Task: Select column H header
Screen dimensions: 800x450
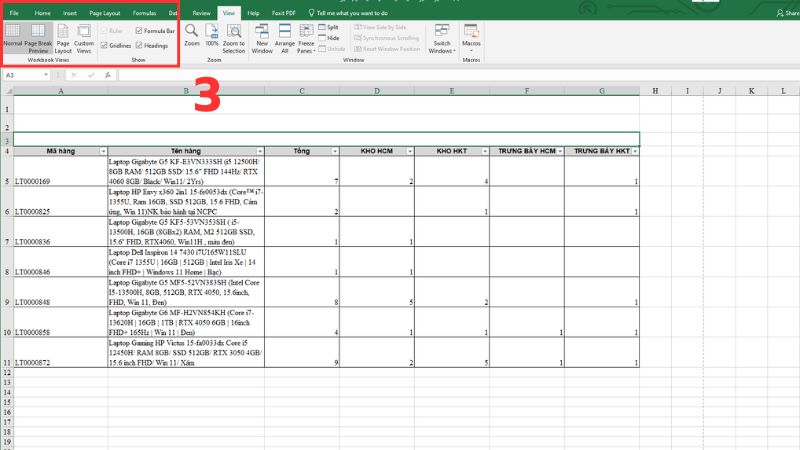Action: (655, 91)
